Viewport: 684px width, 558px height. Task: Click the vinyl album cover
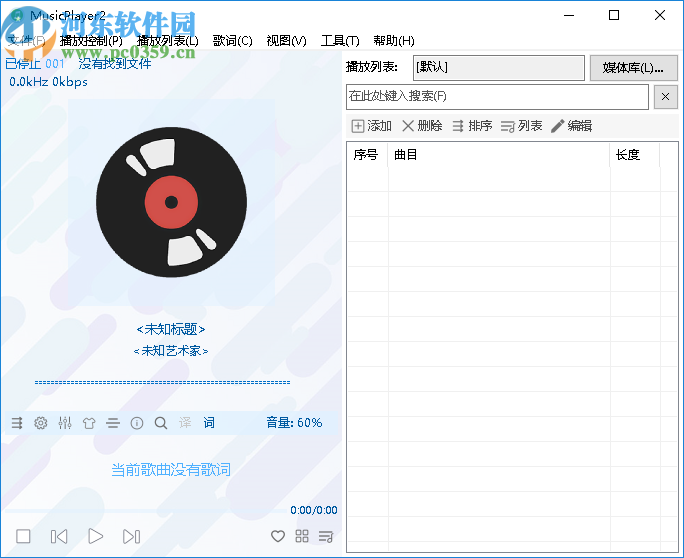coord(171,202)
